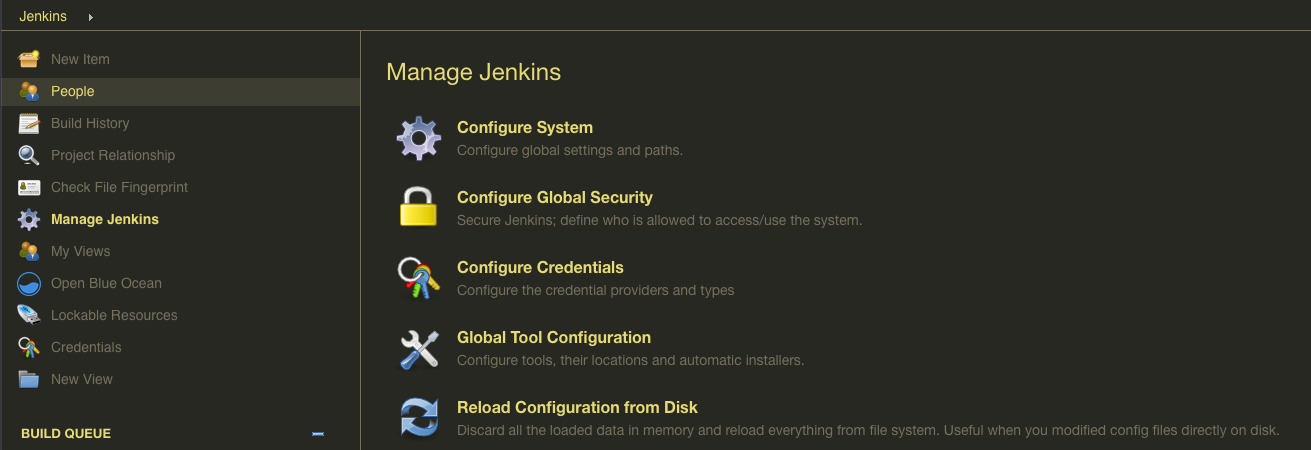Select the Manage Jenkins sidebar link

pos(105,219)
